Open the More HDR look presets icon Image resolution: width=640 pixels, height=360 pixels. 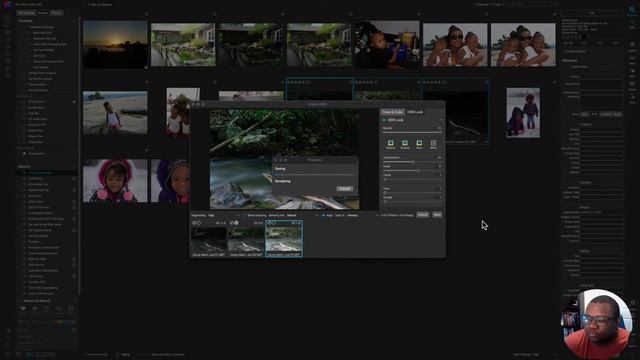tap(433, 144)
